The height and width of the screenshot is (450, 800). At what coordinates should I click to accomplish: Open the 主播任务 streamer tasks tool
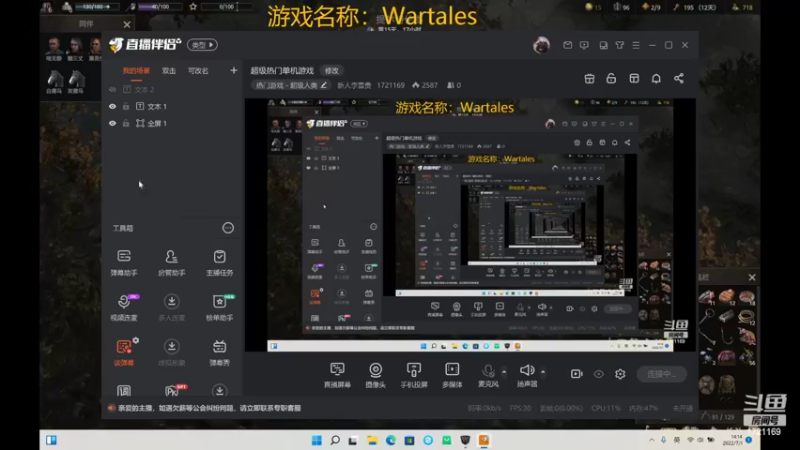click(219, 262)
